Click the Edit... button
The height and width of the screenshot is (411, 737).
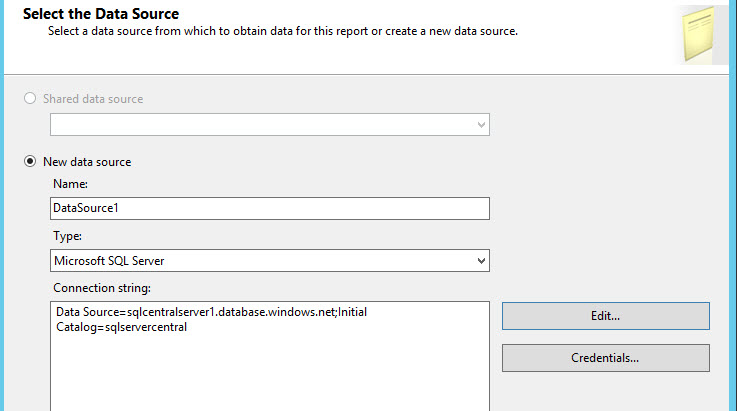[x=605, y=316]
